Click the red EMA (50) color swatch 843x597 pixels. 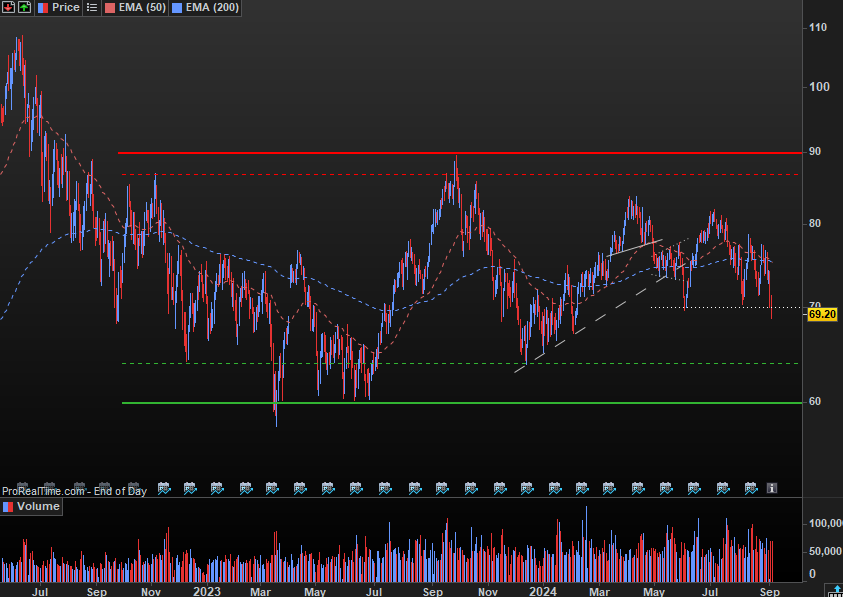pyautogui.click(x=110, y=8)
